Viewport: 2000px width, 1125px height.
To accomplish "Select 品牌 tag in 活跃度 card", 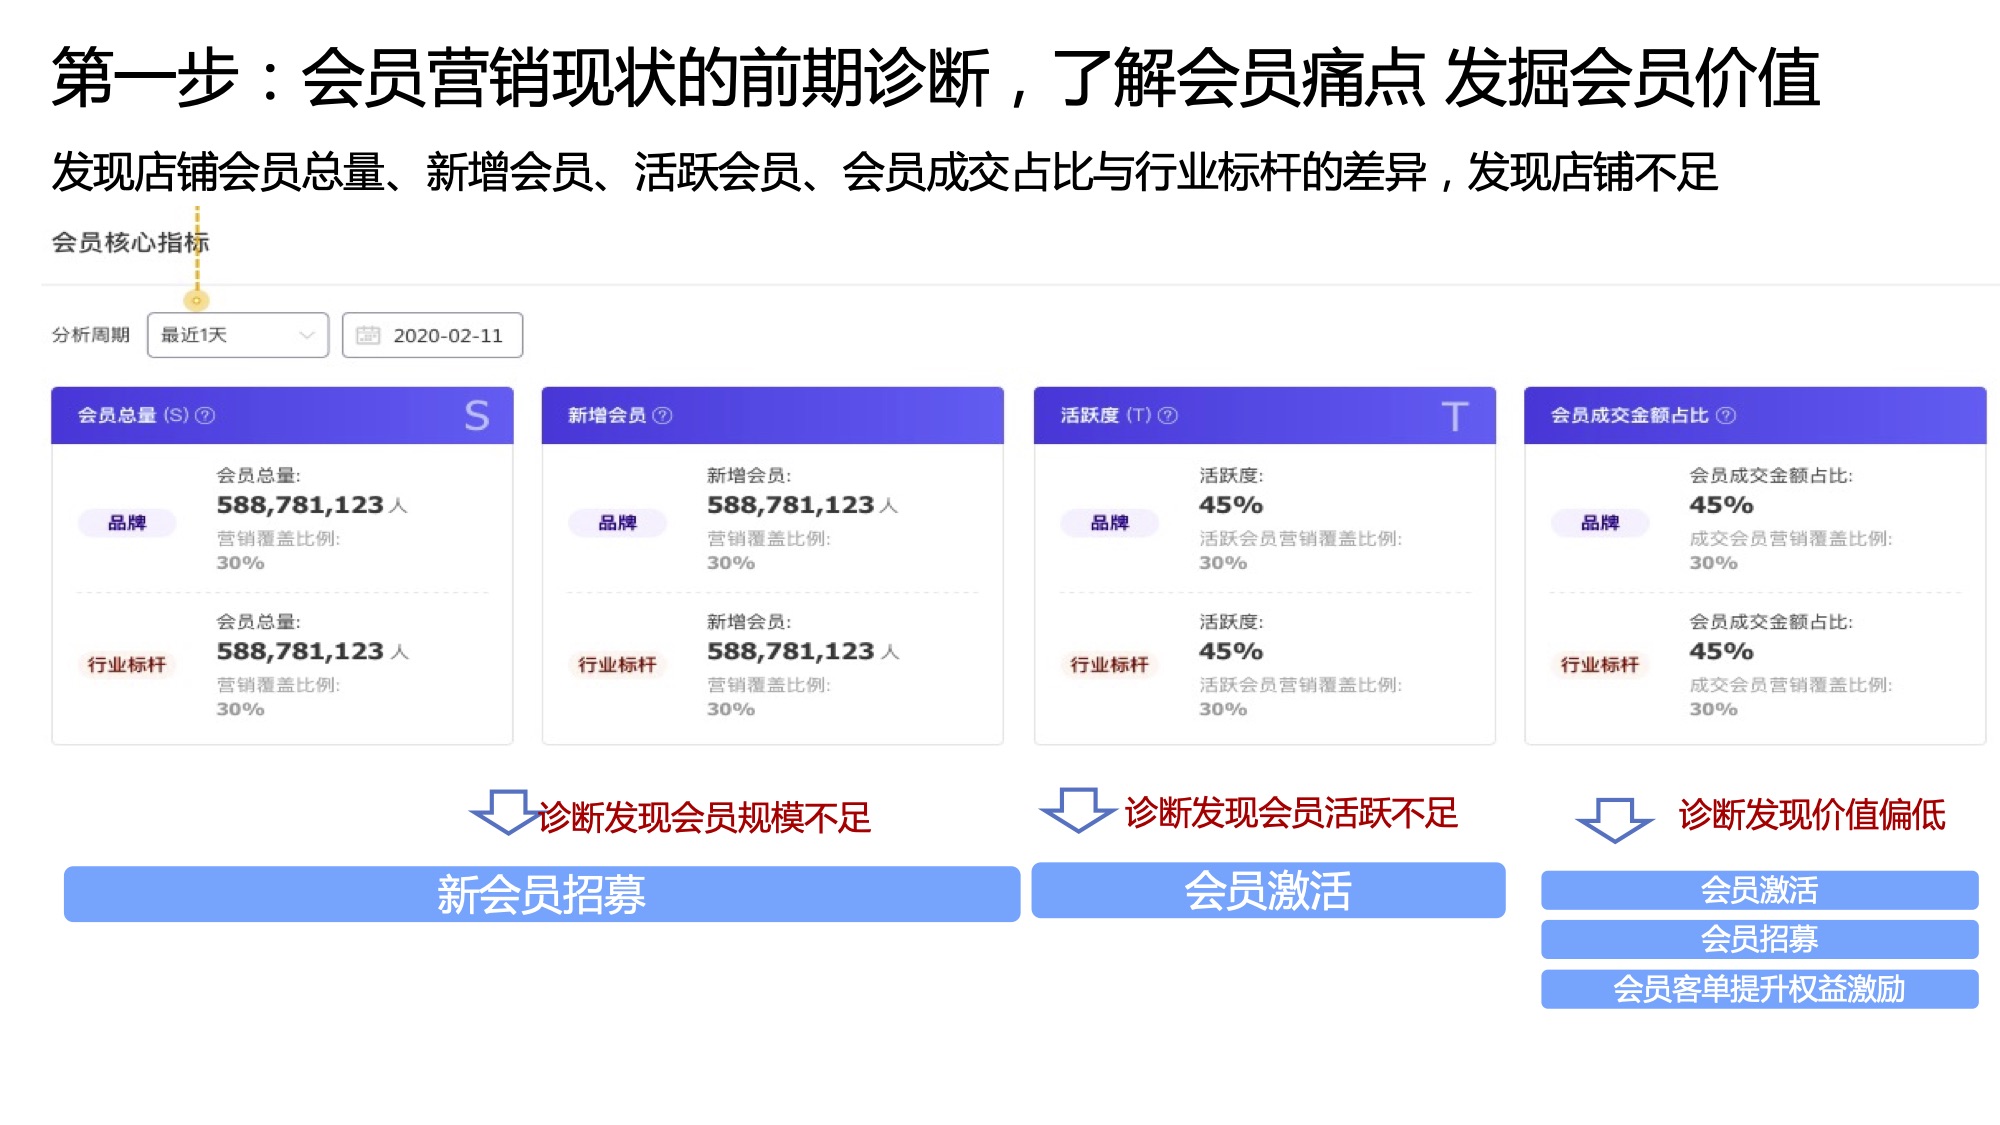I will pos(1109,522).
